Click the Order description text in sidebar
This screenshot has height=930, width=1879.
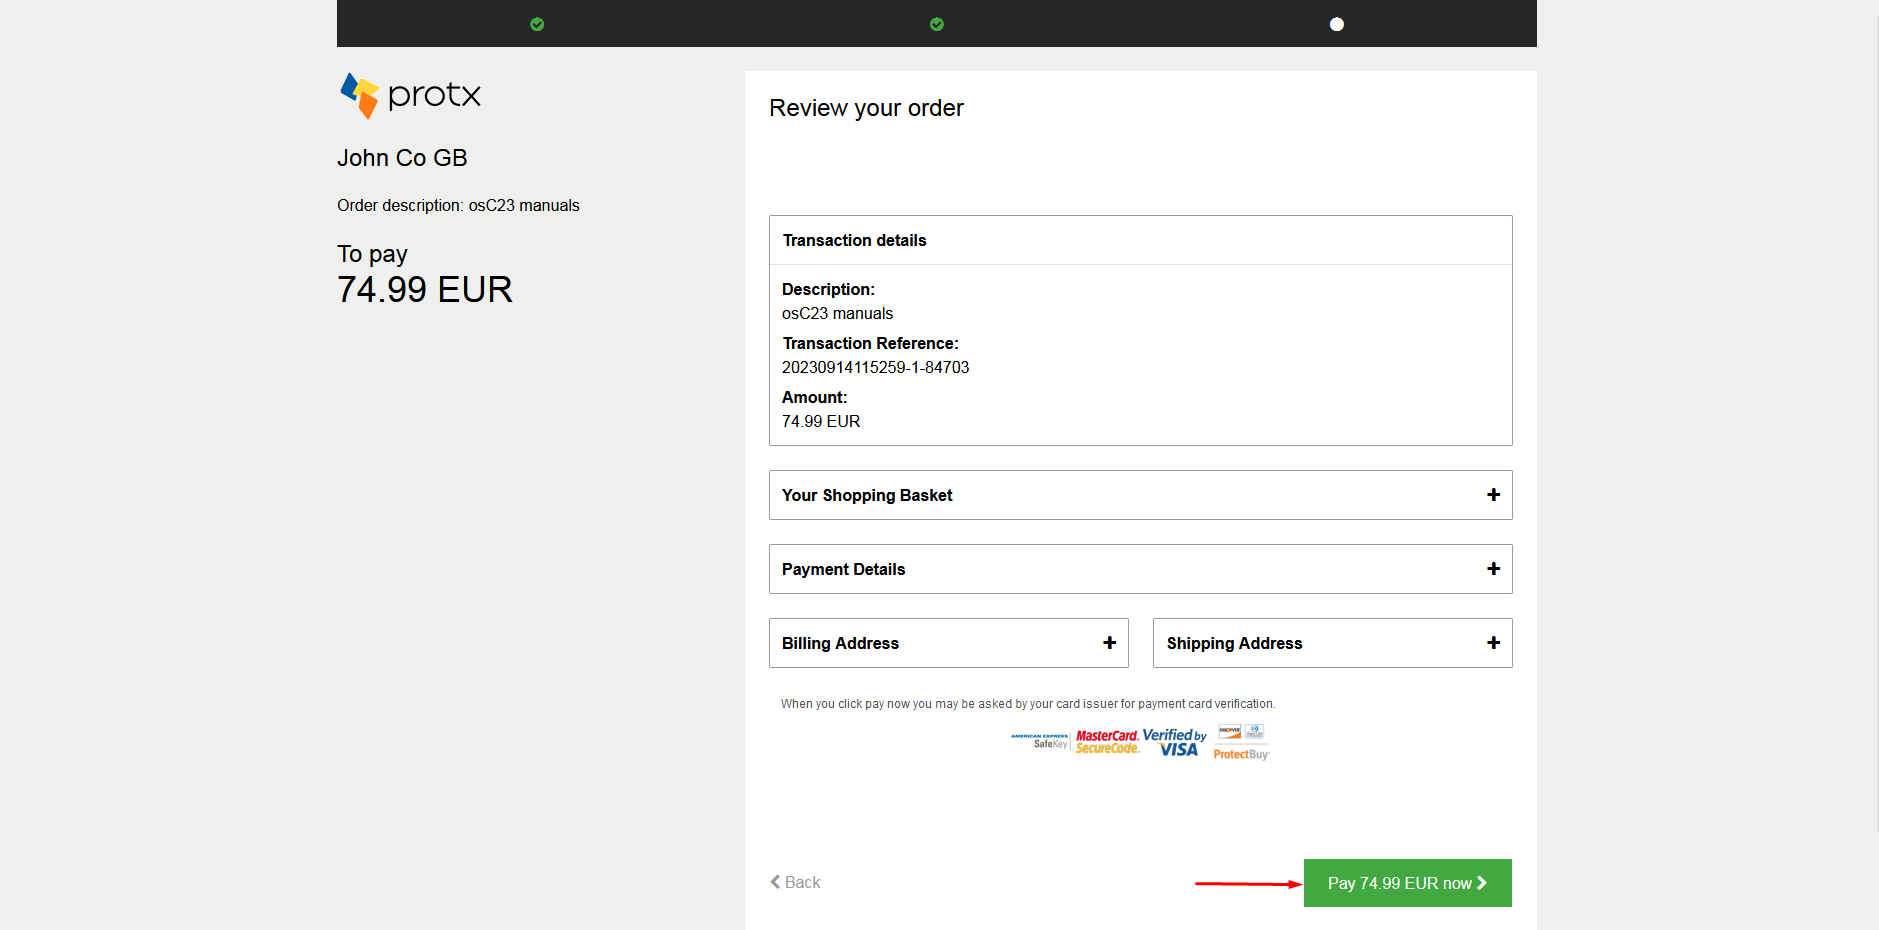tap(458, 206)
